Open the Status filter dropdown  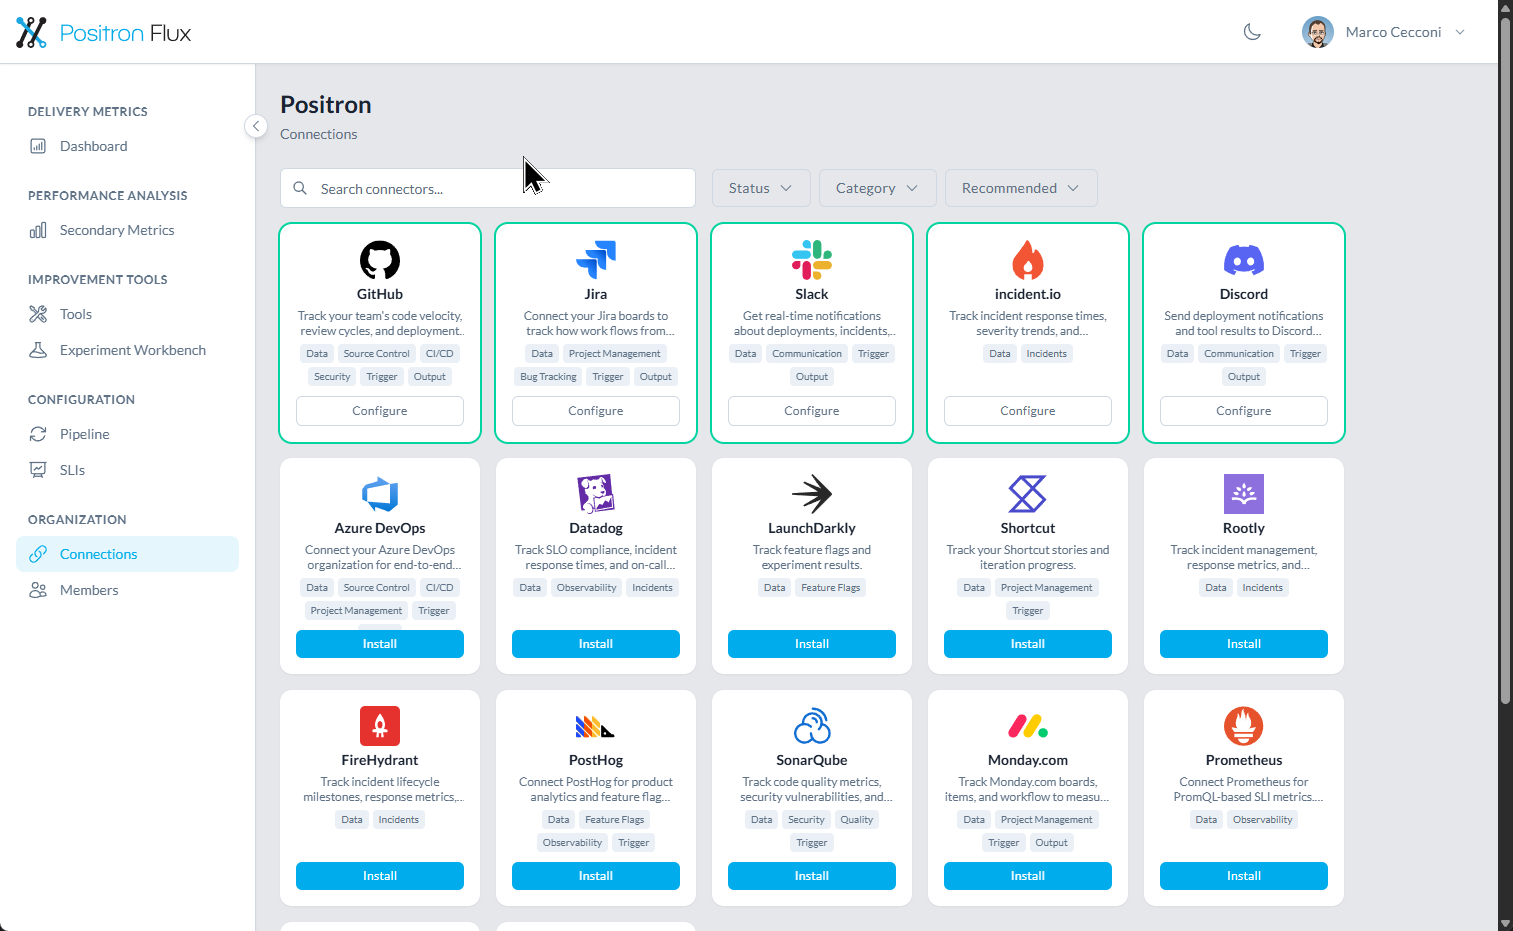(x=761, y=188)
